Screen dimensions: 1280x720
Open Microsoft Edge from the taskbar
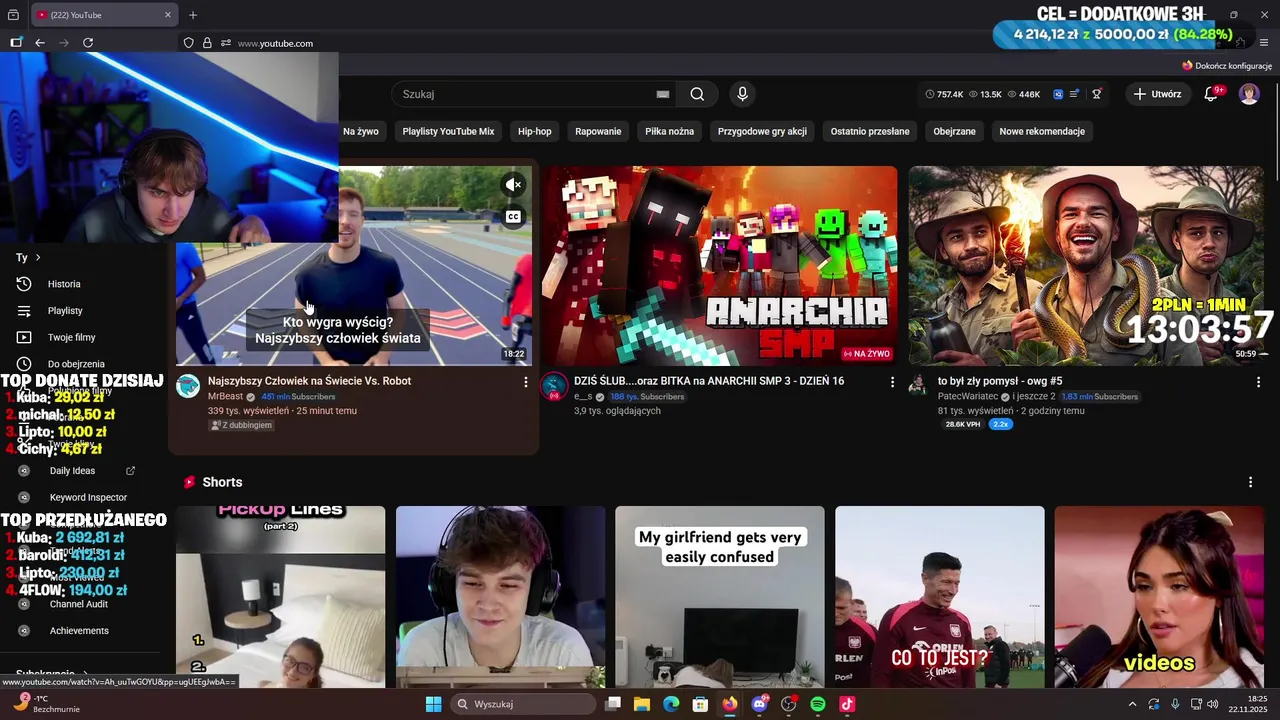point(671,704)
